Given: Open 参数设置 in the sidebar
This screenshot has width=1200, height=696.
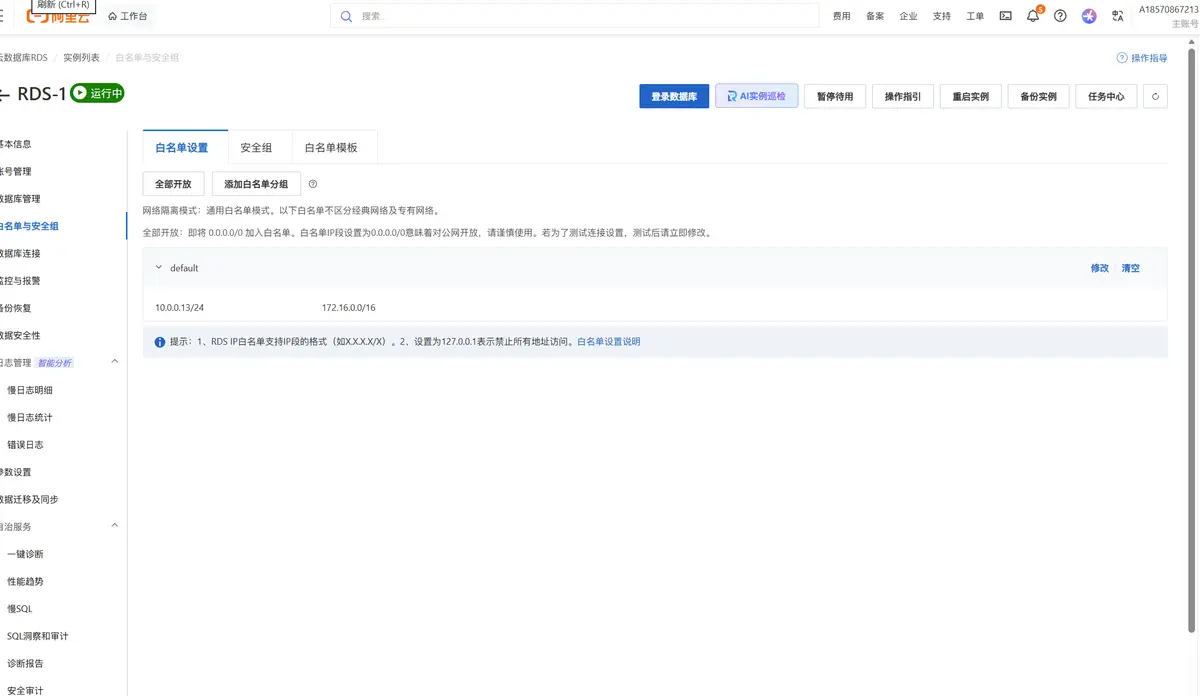Looking at the screenshot, I should 16,472.
